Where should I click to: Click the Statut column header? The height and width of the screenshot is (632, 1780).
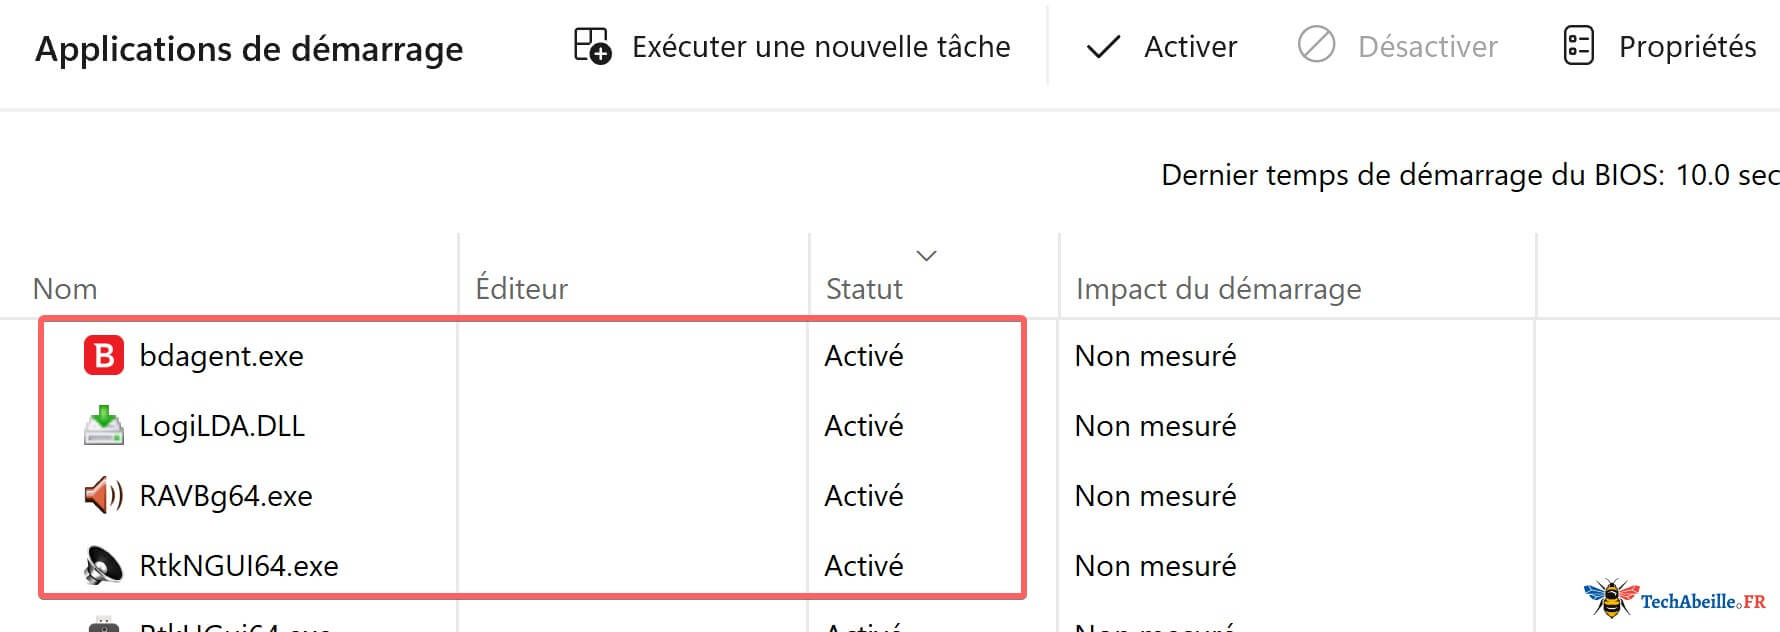click(x=864, y=289)
